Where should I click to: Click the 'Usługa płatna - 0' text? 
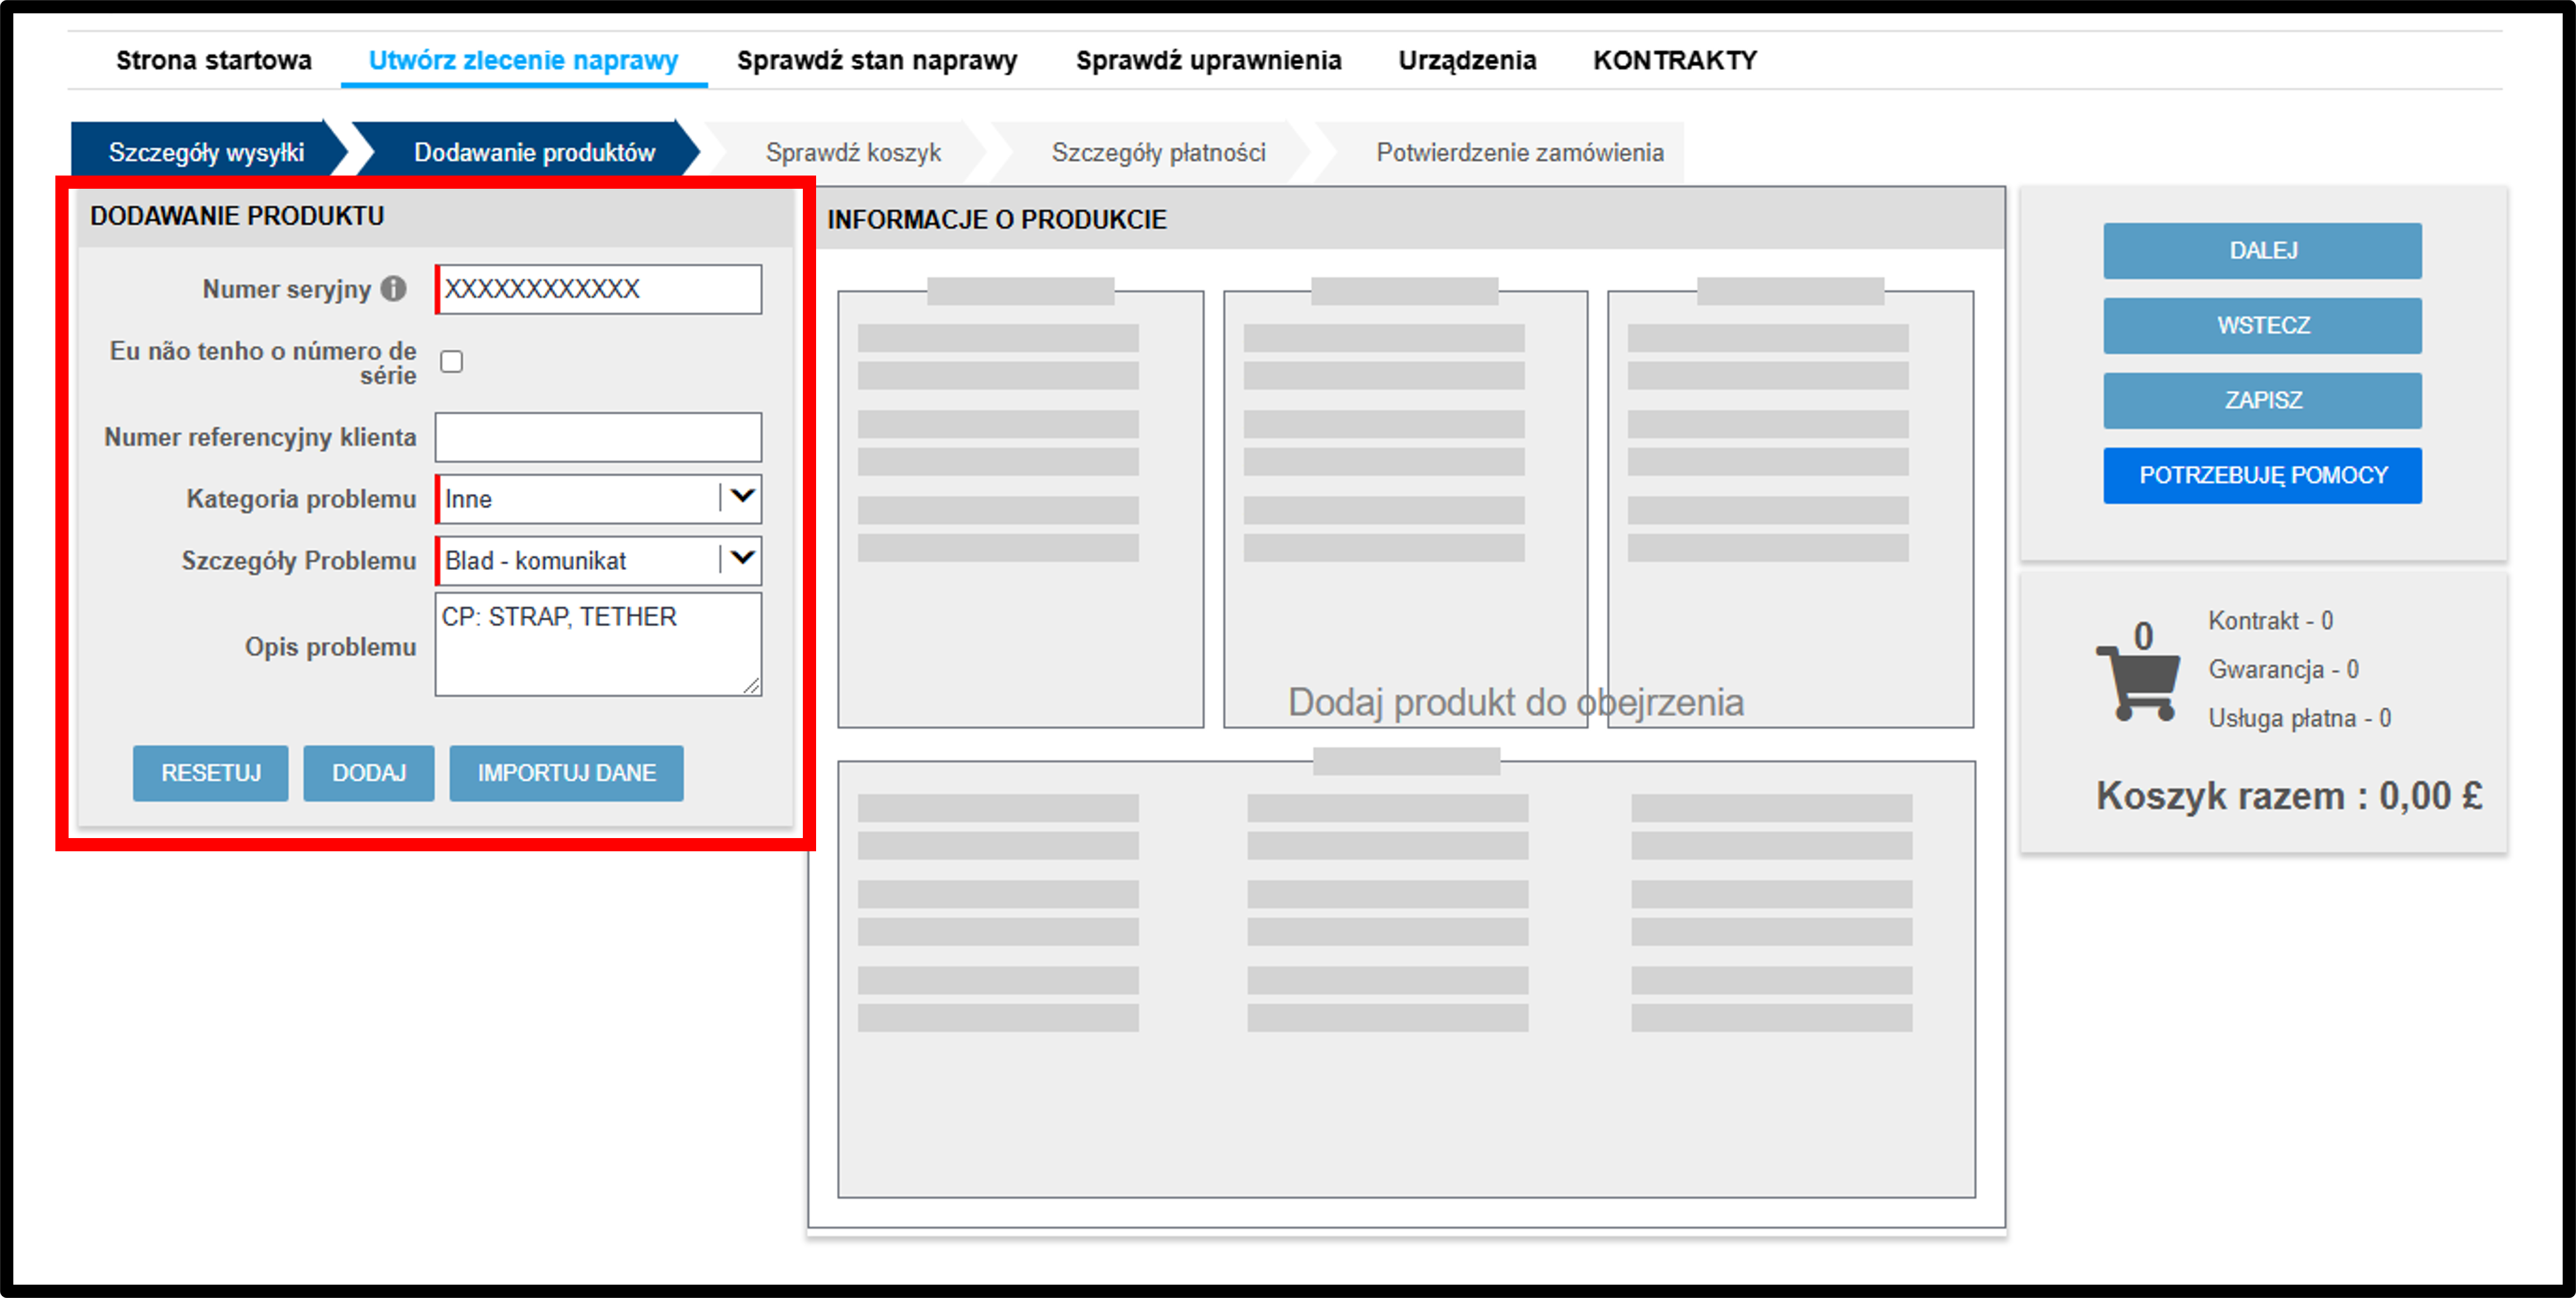(x=2300, y=718)
